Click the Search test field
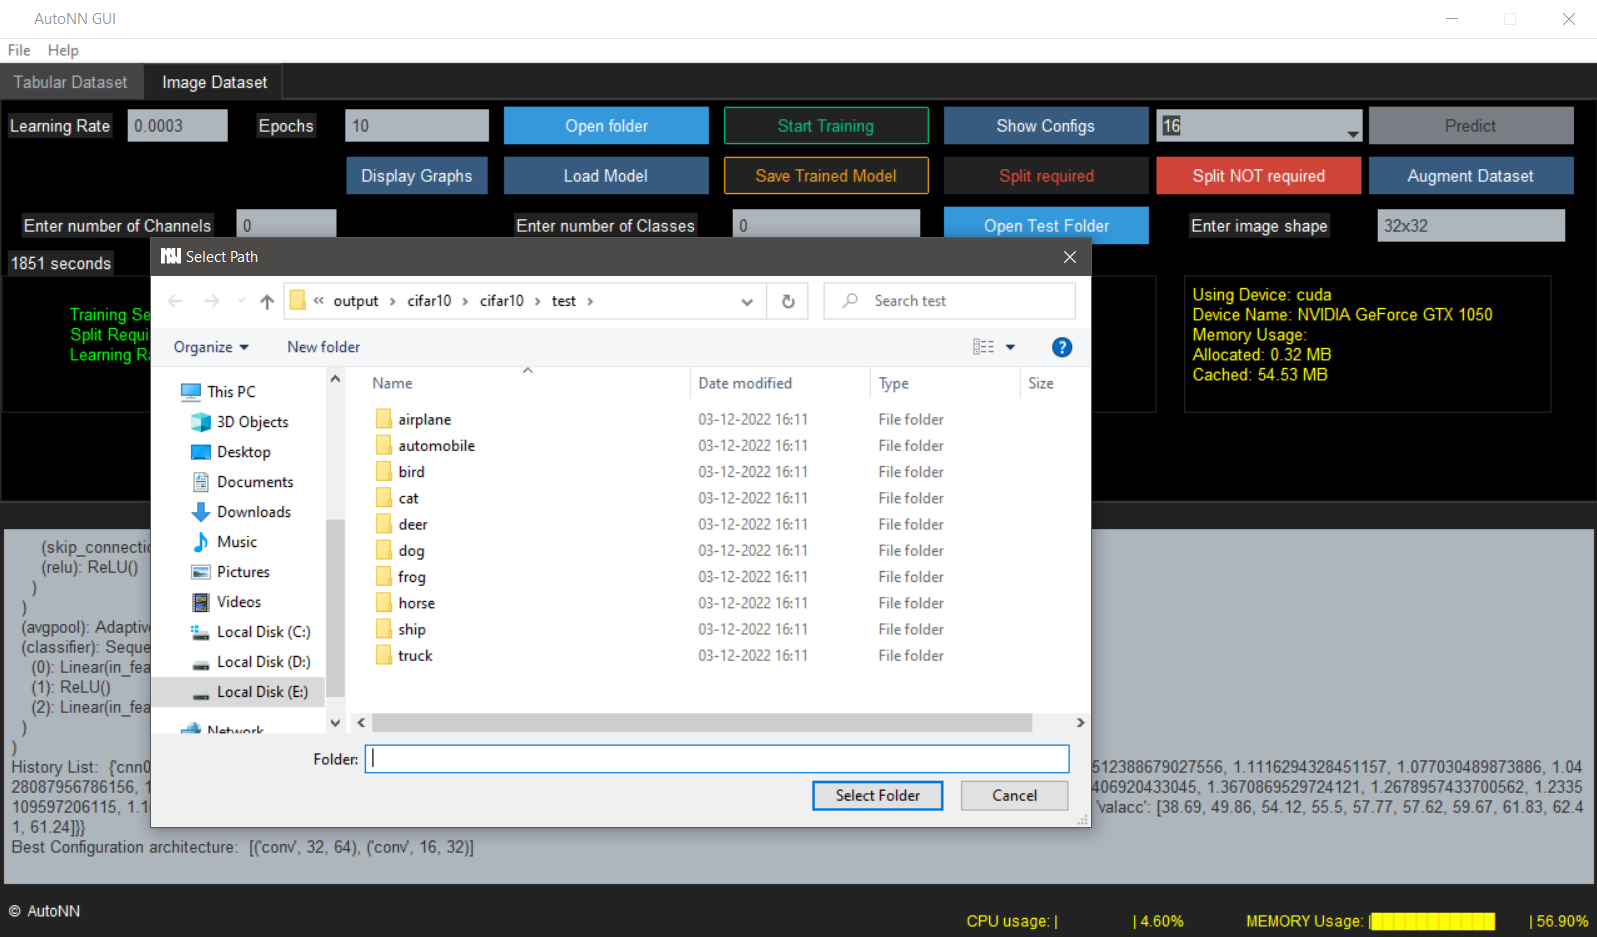Screen dimensions: 1597x937 [949, 301]
